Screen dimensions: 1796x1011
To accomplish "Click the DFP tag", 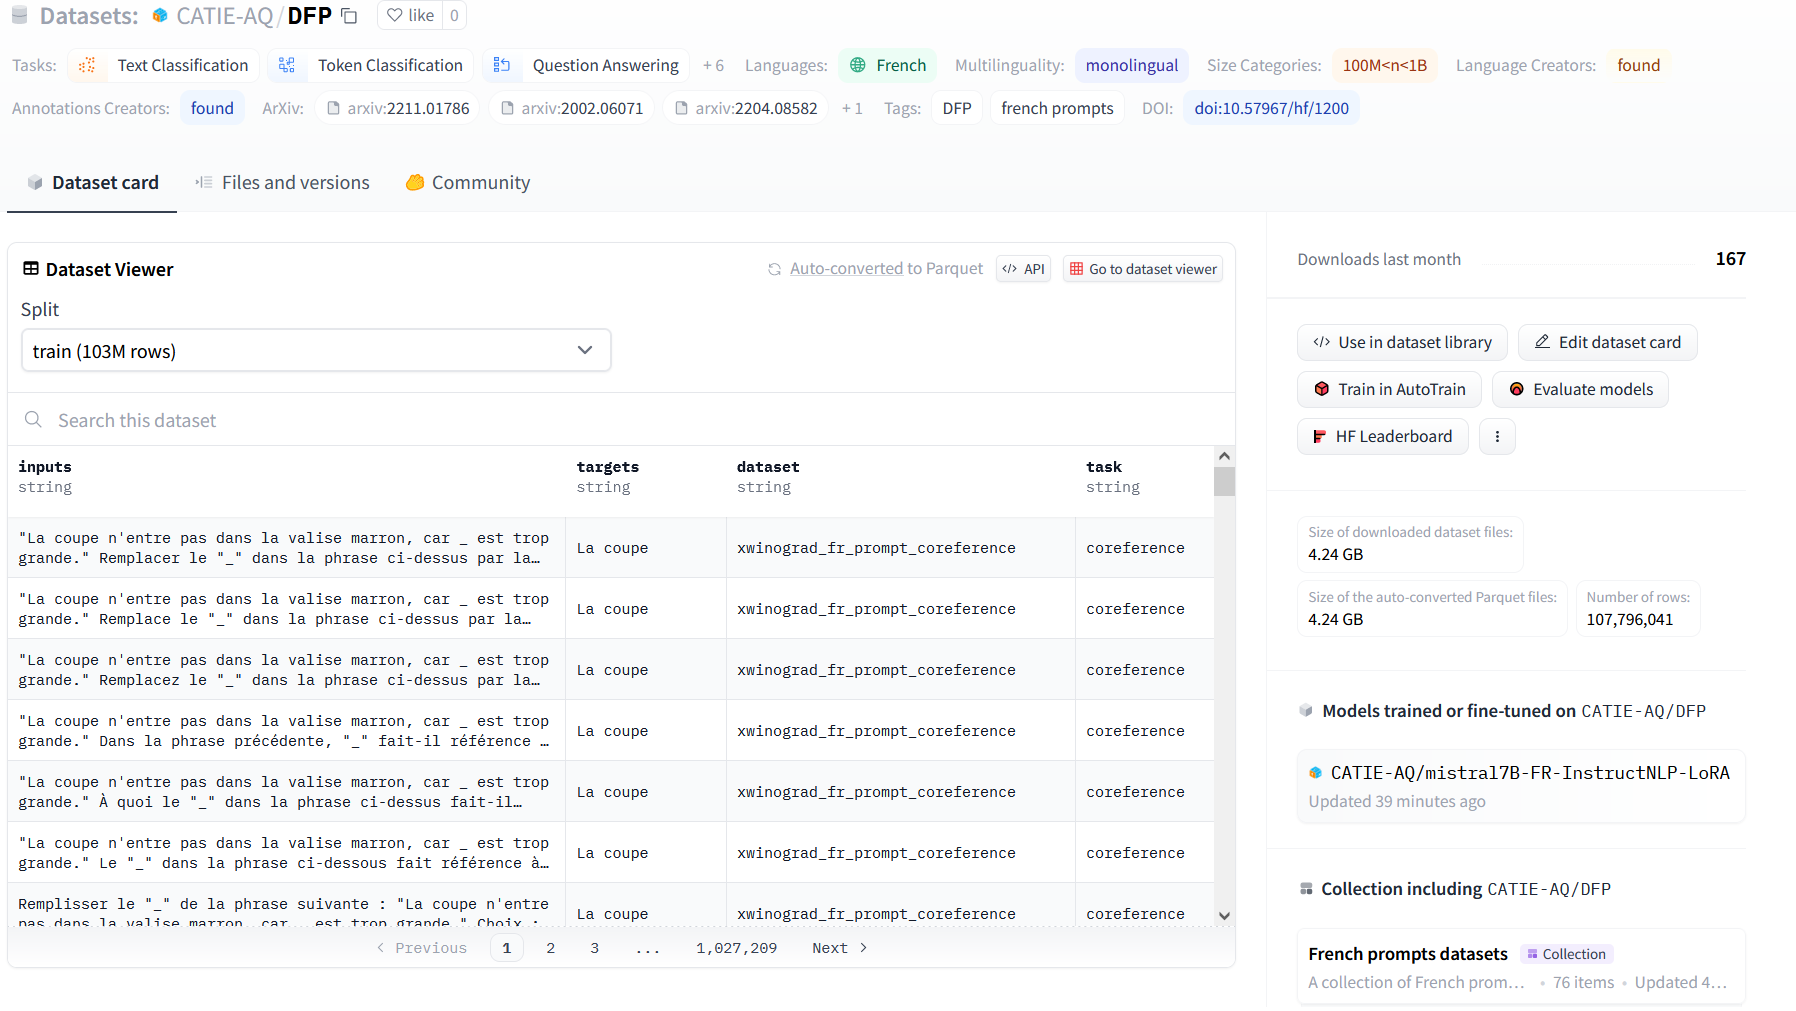I will point(957,108).
